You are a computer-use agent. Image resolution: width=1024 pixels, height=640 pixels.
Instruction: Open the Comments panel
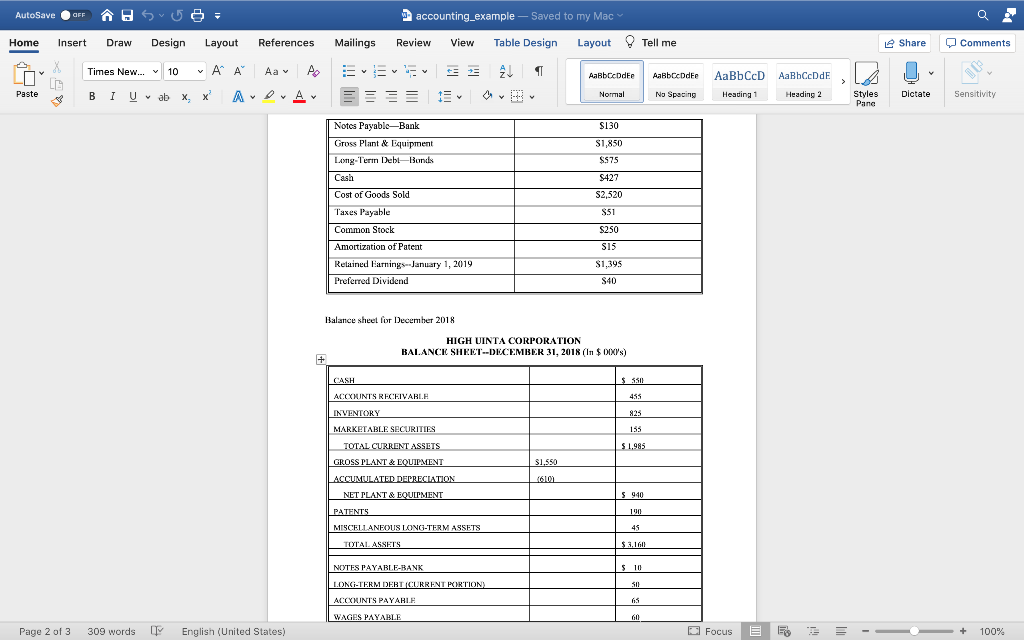click(977, 43)
